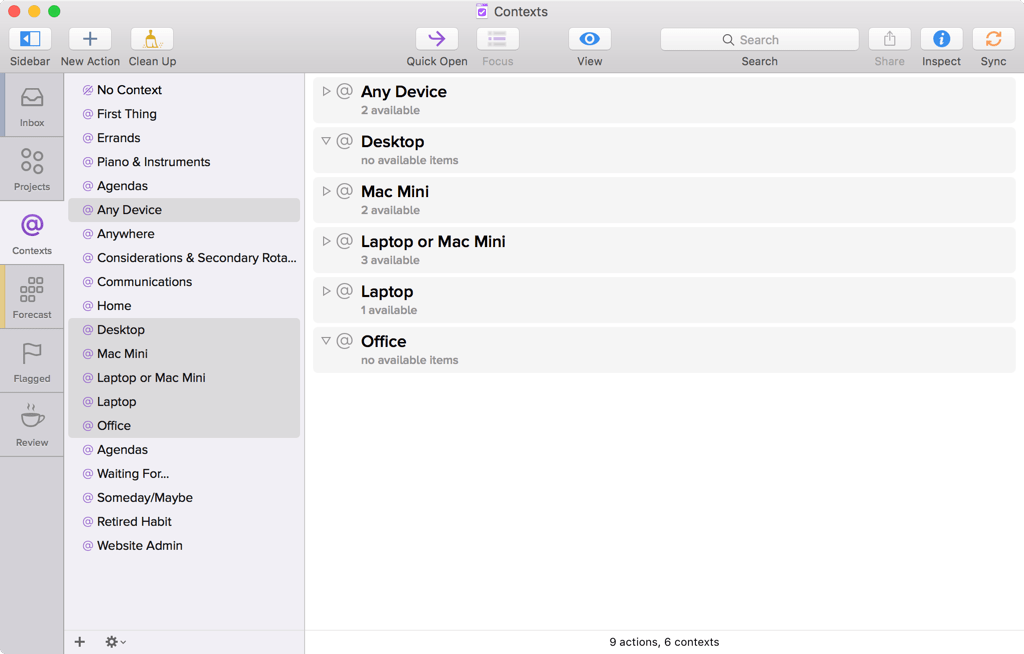Click the Sync toolbar icon

[993, 39]
